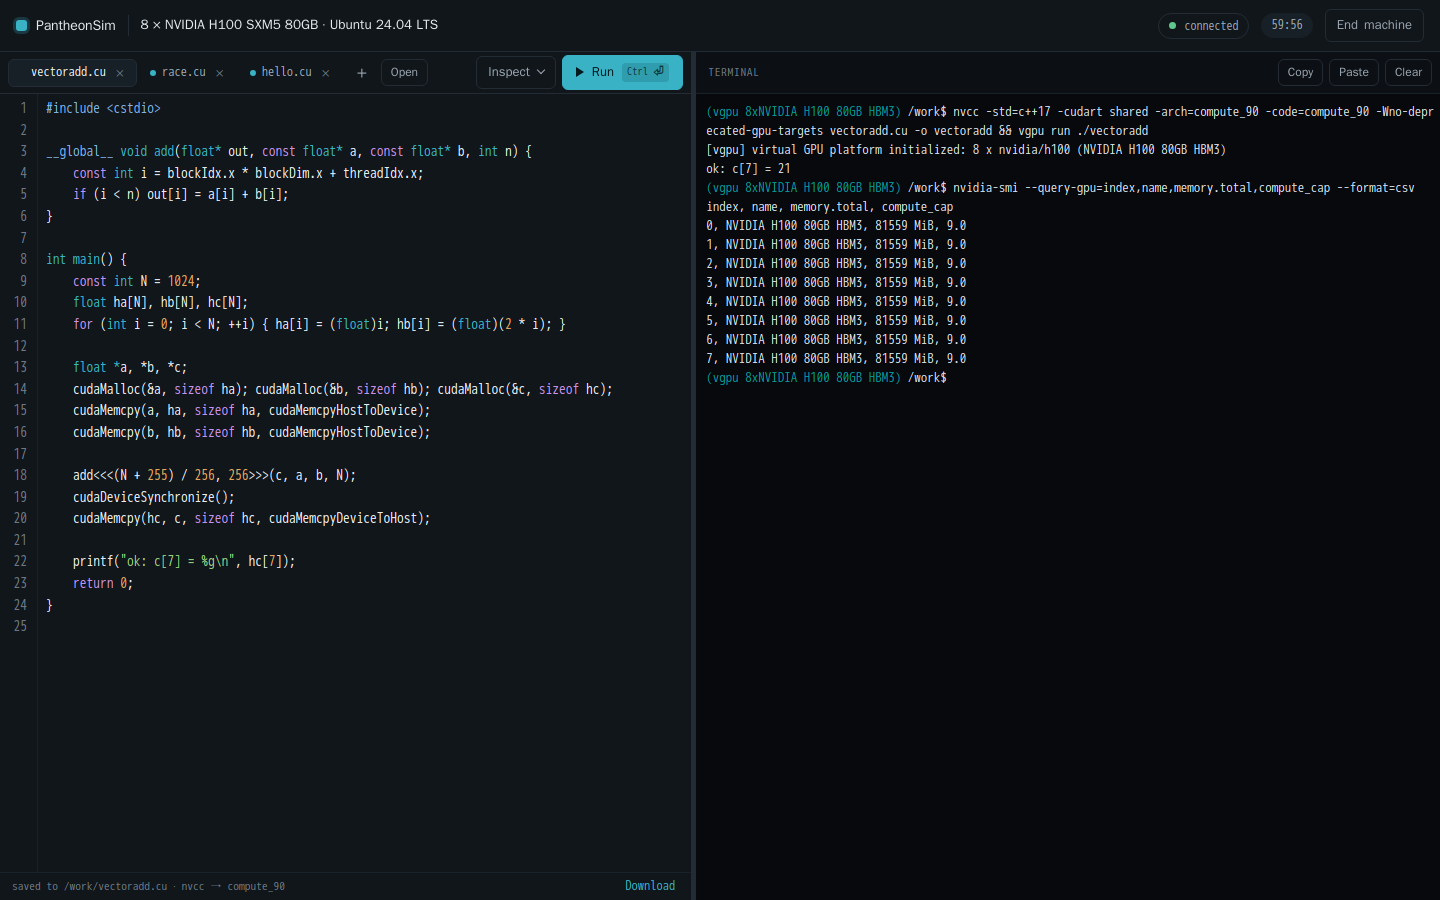Image resolution: width=1440 pixels, height=900 pixels.
Task: Close the hello.cu tab
Action: click(x=326, y=73)
